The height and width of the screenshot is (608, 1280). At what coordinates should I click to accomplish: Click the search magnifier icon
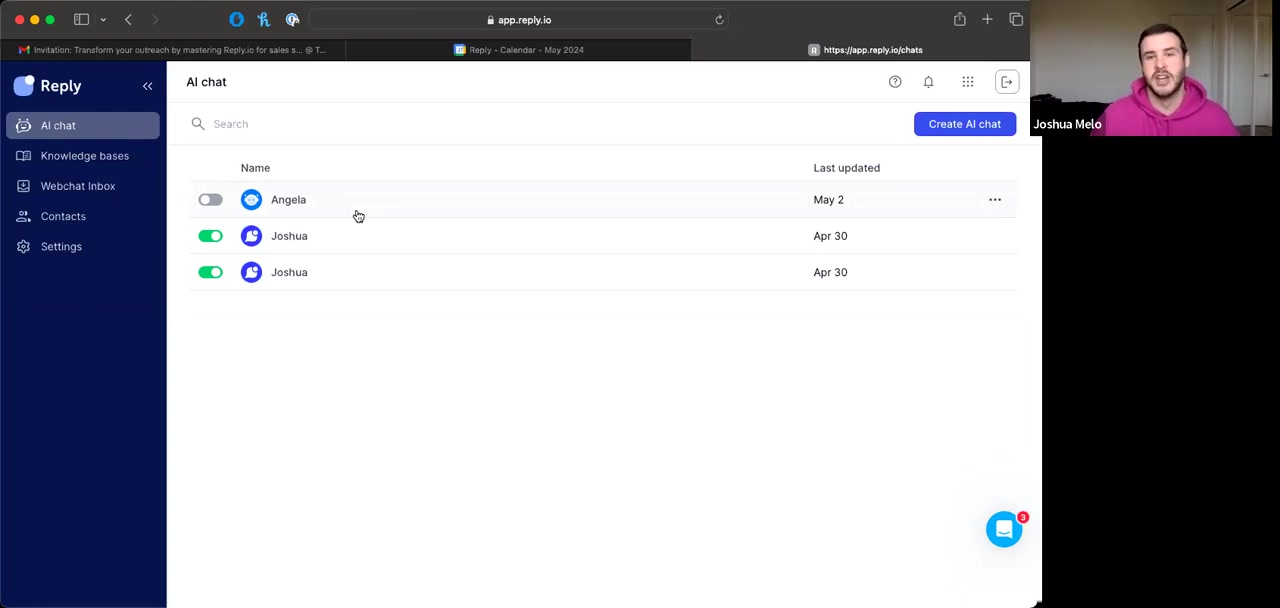tap(198, 124)
